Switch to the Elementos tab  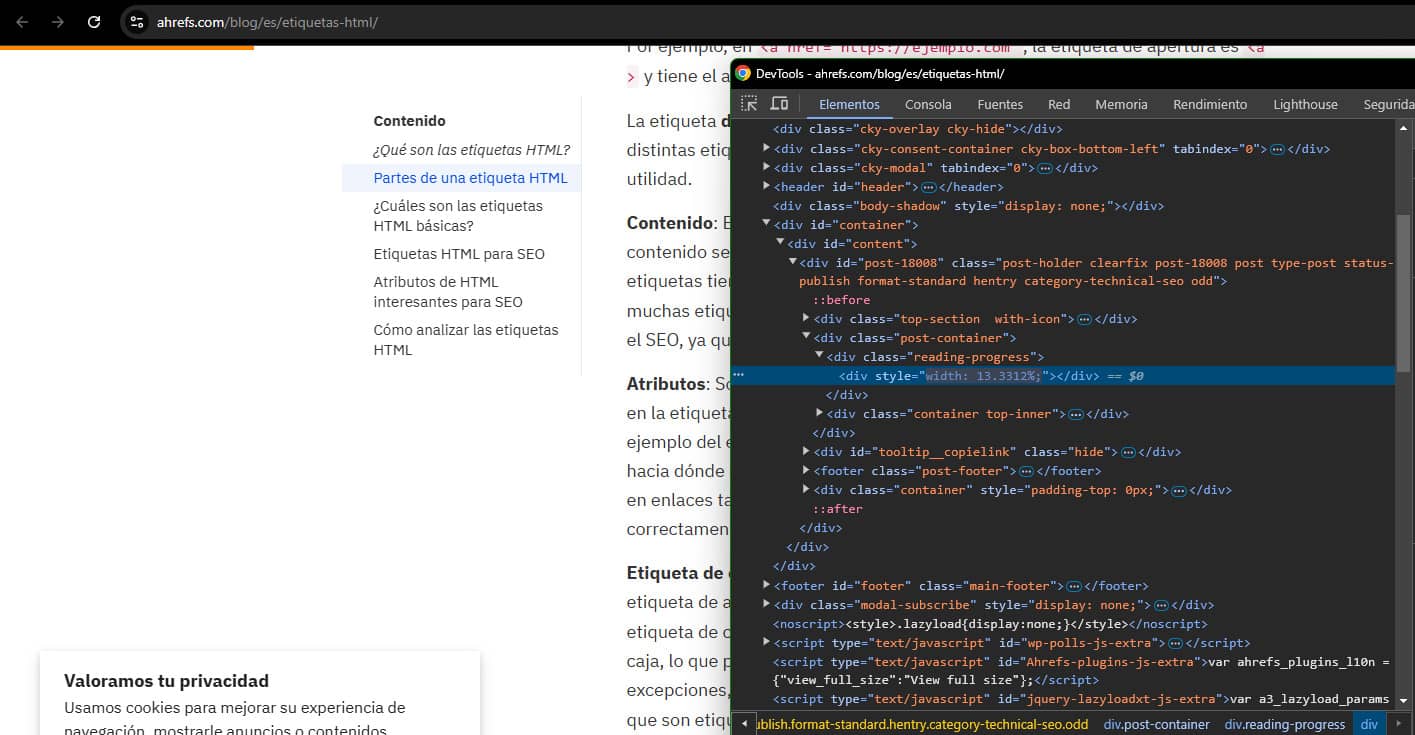(x=849, y=104)
